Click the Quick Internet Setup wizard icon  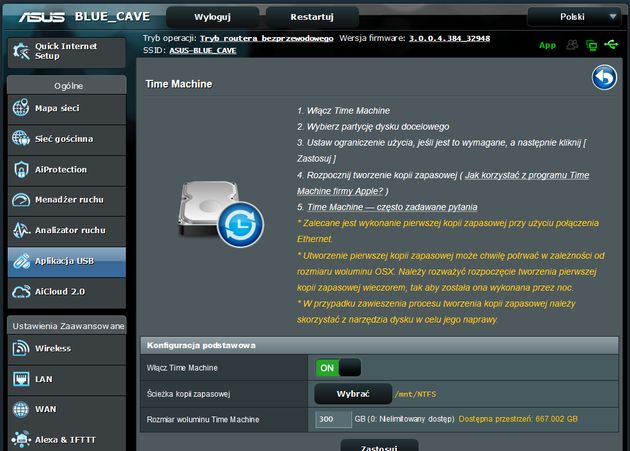pyautogui.click(x=21, y=51)
